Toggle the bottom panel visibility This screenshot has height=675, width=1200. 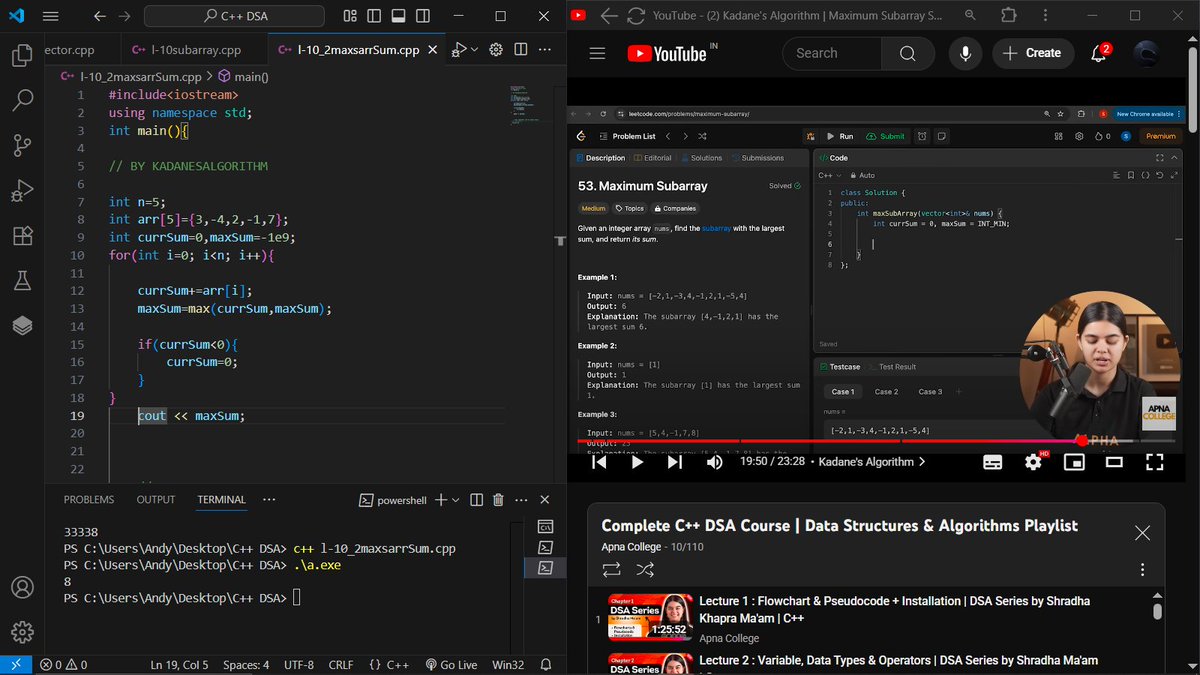coord(398,17)
